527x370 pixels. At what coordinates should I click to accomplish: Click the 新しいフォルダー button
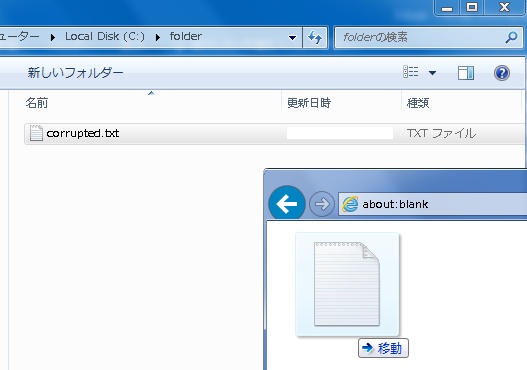(75, 73)
